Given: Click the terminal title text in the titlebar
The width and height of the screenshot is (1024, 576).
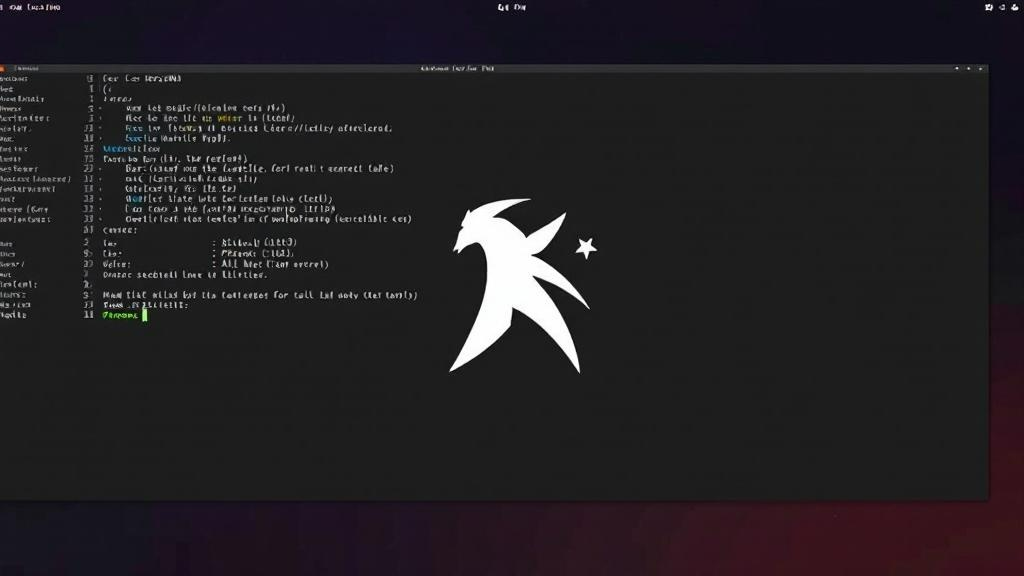Looking at the screenshot, I should [x=460, y=69].
